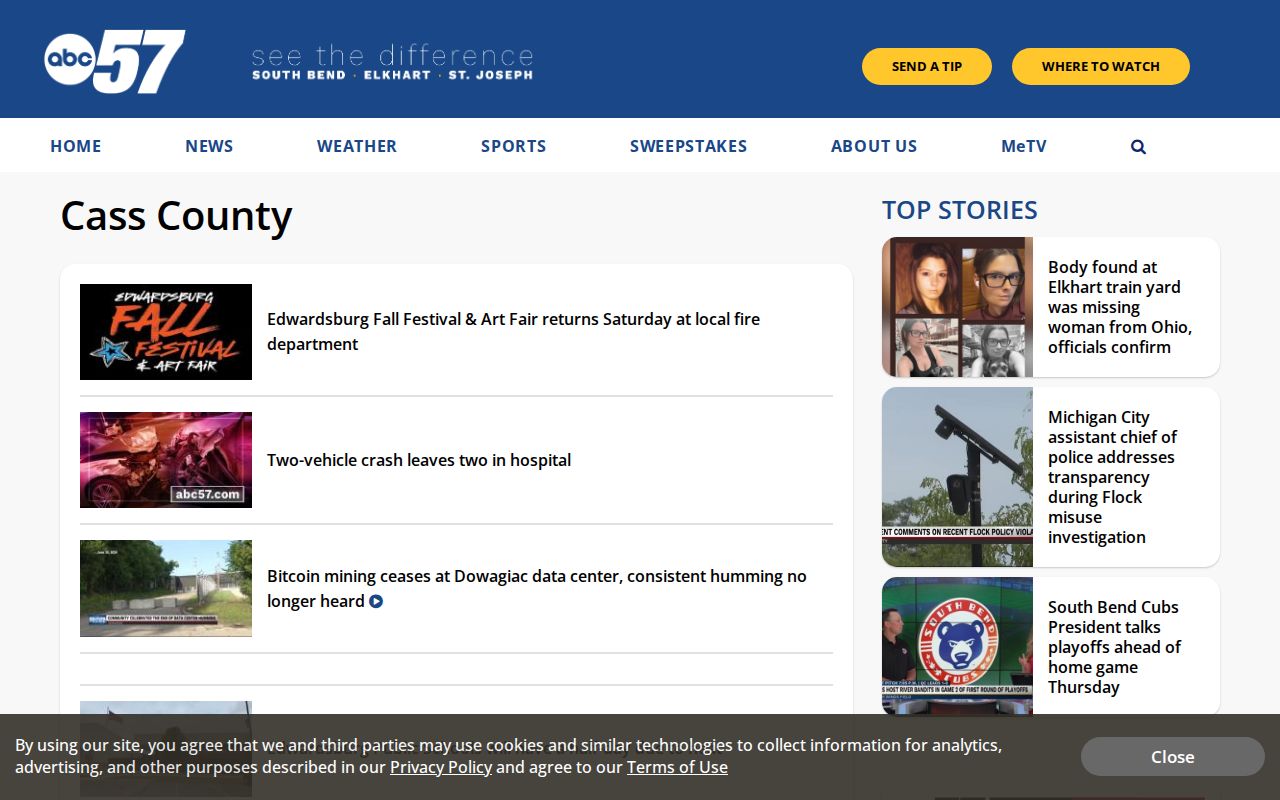Image resolution: width=1280 pixels, height=800 pixels.
Task: Click the Top Stories heading
Action: click(x=960, y=210)
